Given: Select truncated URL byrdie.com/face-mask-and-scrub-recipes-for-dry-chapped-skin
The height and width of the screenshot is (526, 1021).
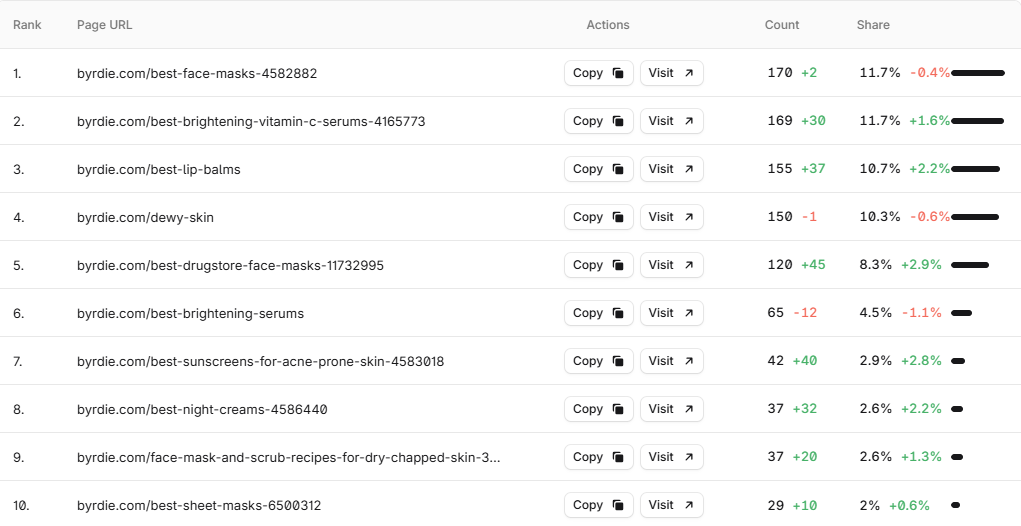Looking at the screenshot, I should 288,458.
